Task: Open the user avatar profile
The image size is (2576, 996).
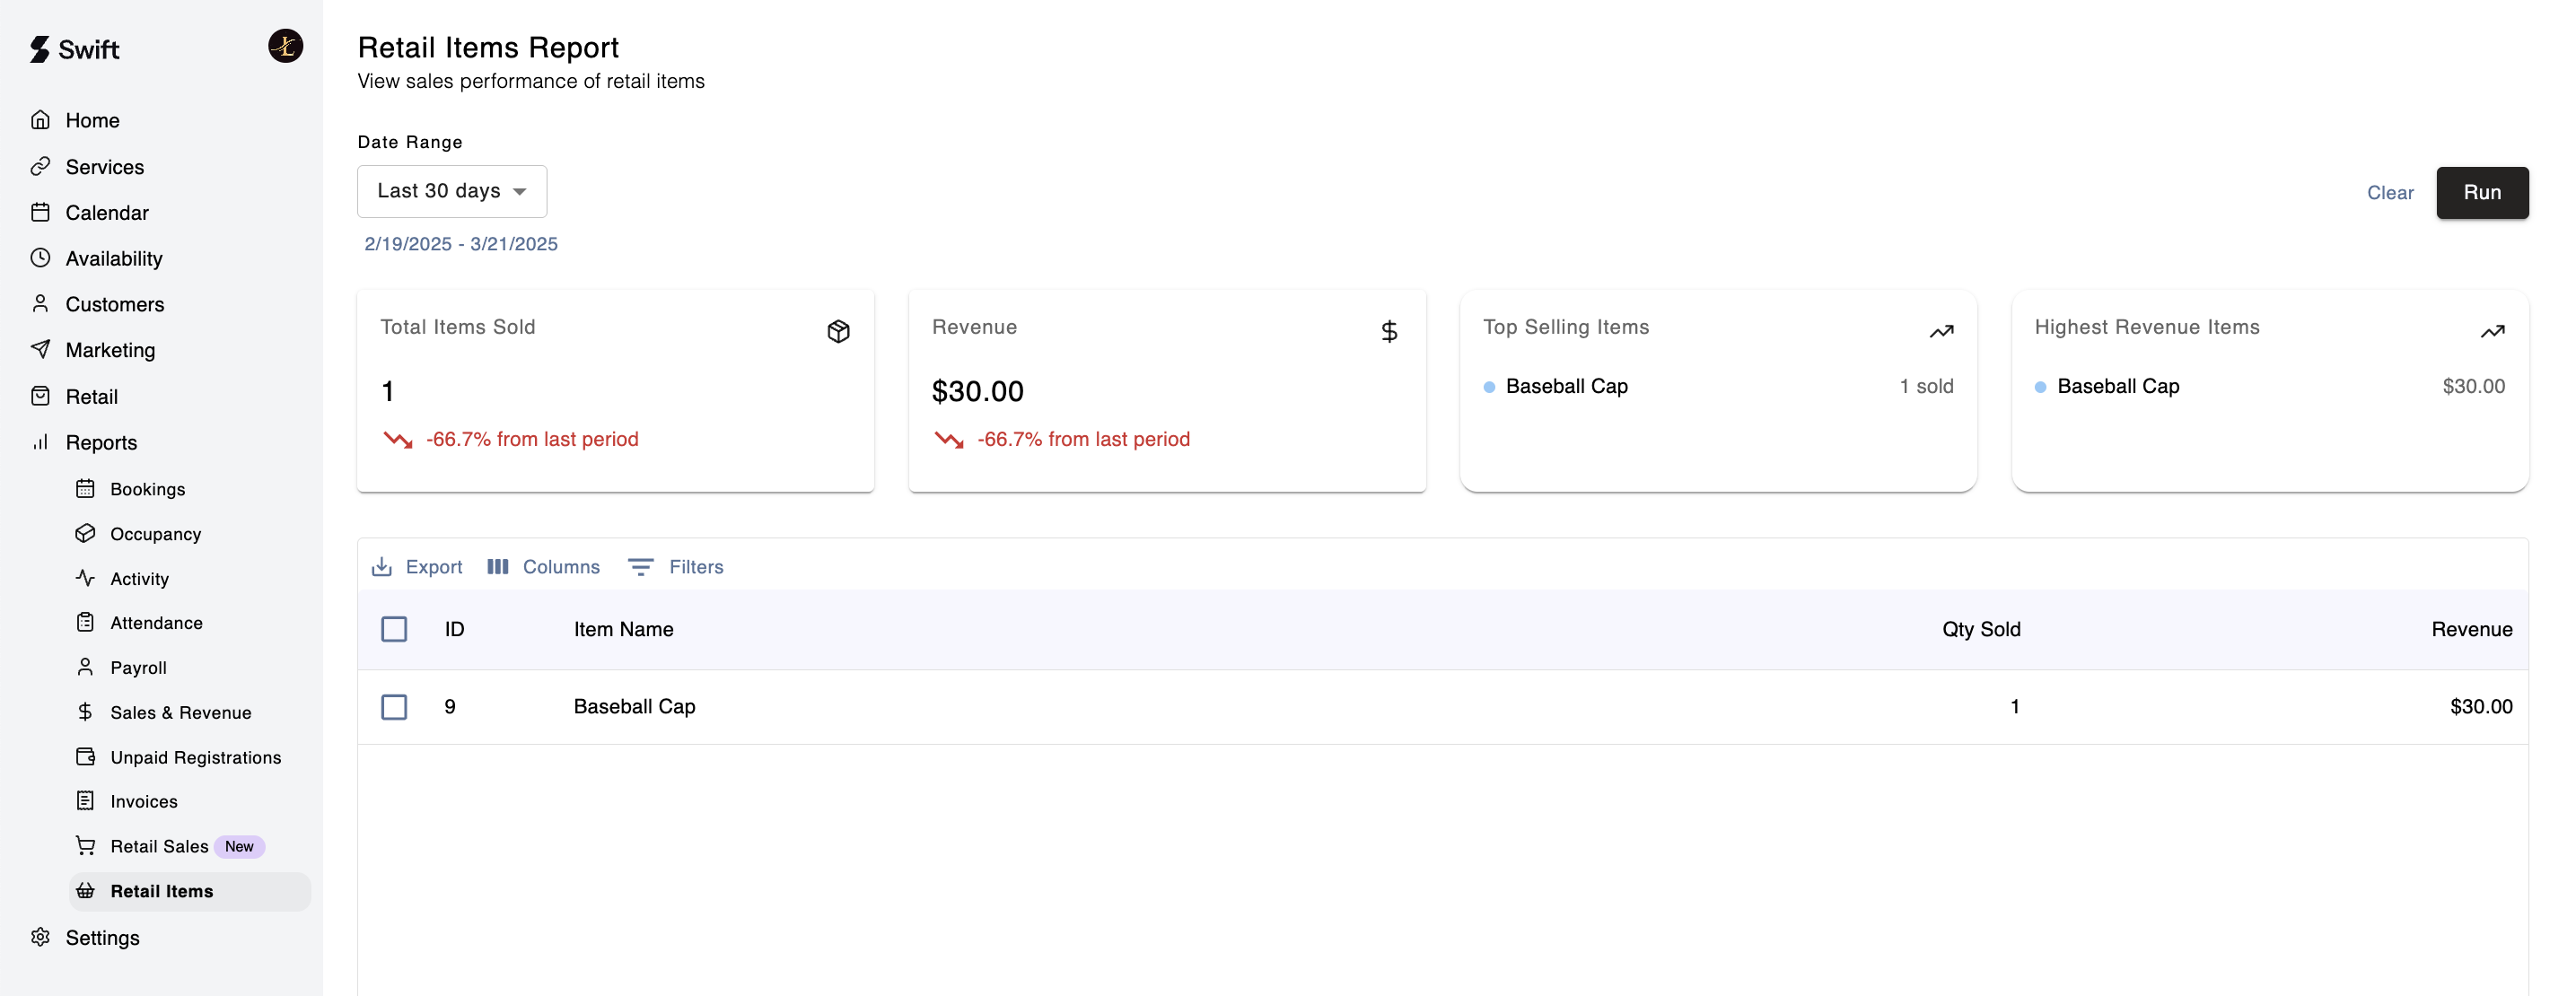Action: click(285, 46)
